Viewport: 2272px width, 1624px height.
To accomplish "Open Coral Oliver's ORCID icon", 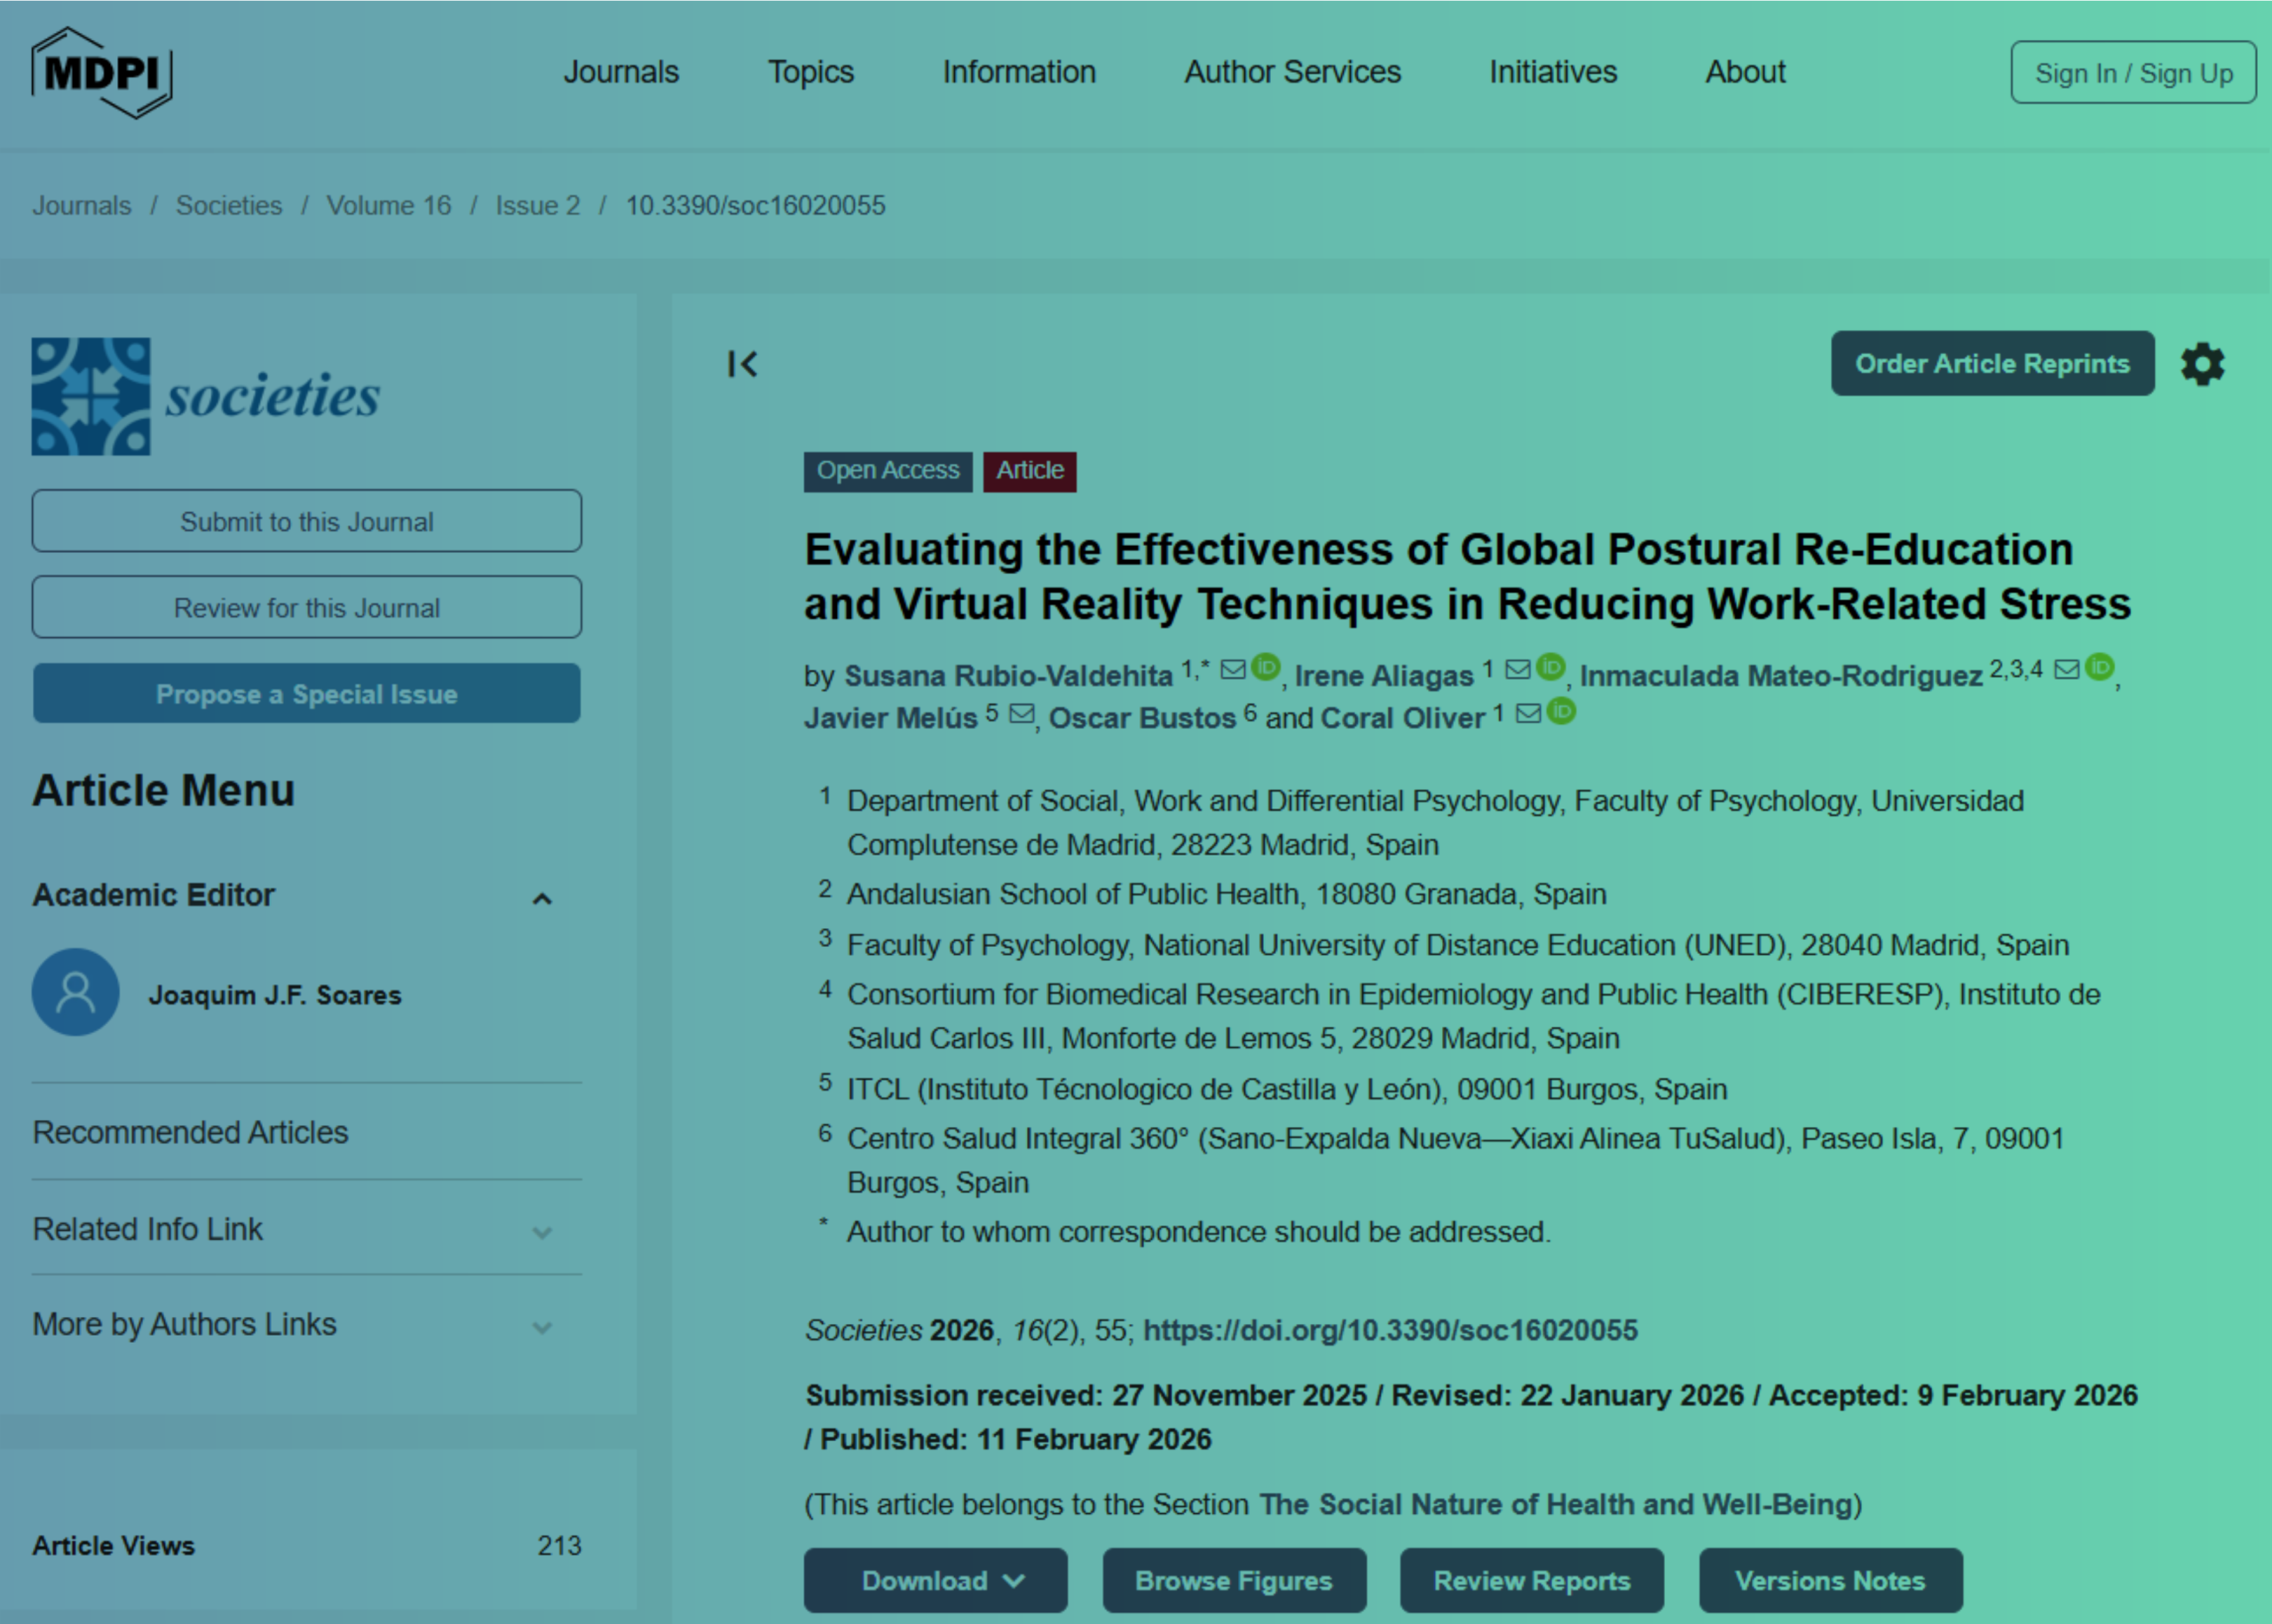I will 1561,711.
